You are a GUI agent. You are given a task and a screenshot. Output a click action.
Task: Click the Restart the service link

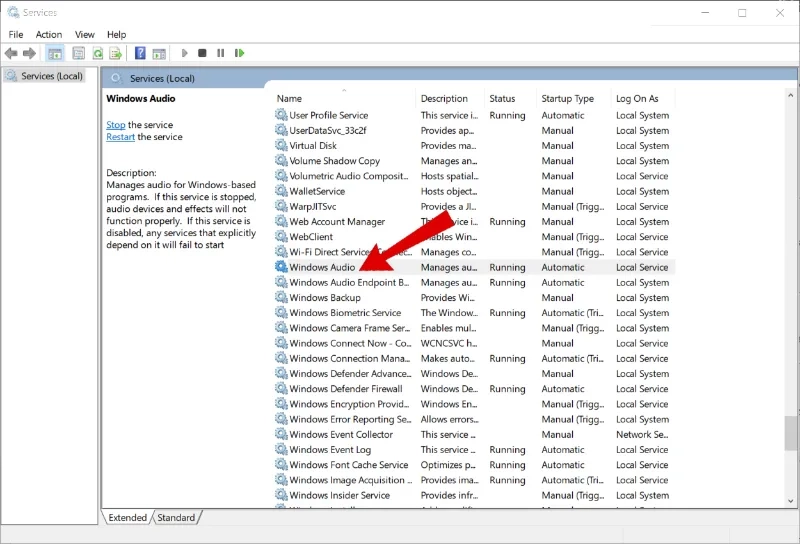click(x=120, y=137)
